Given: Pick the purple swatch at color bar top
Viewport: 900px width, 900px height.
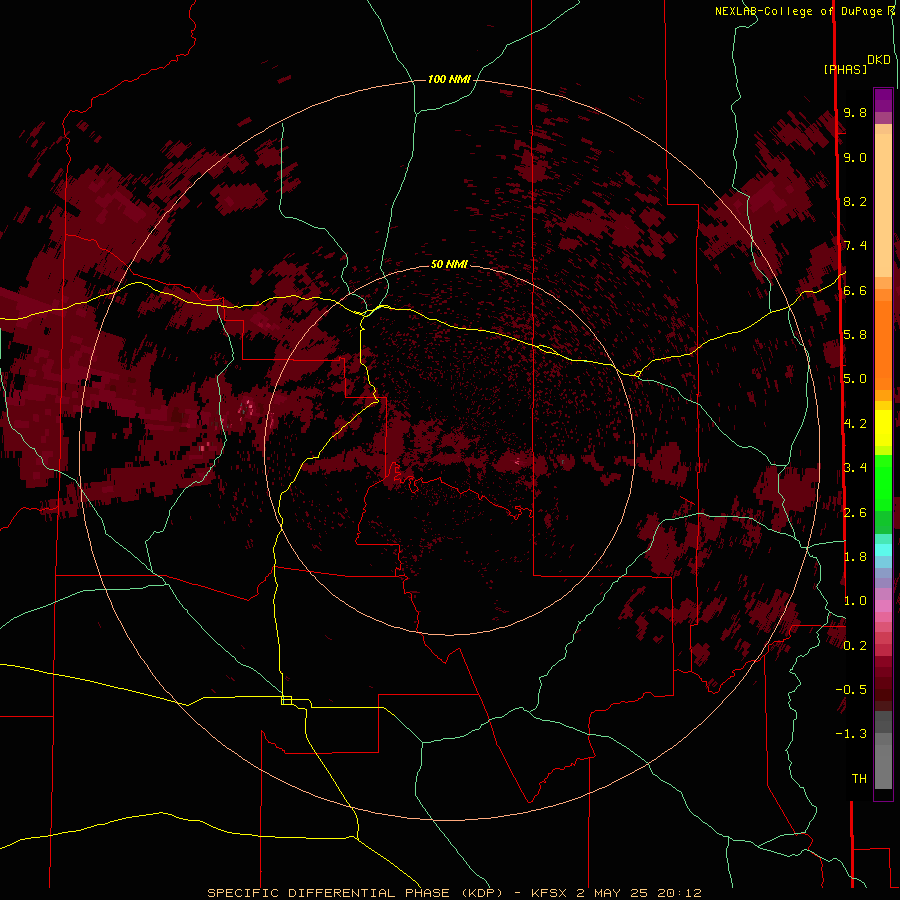Looking at the screenshot, I should 883,100.
